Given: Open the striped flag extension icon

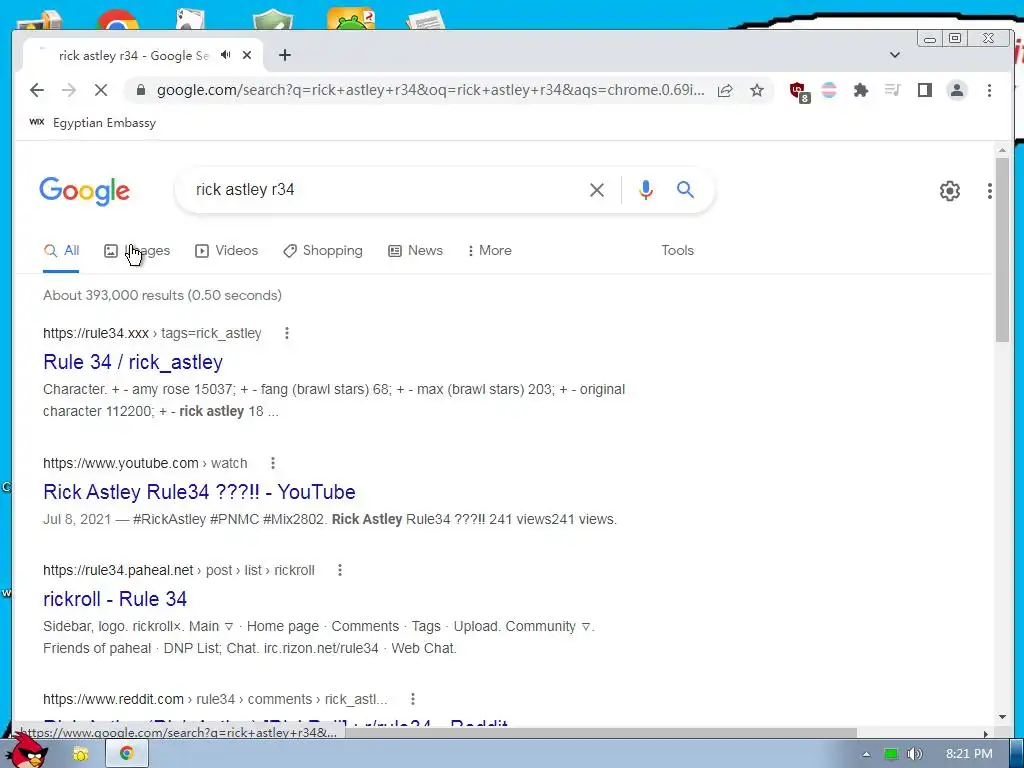Looking at the screenshot, I should (x=829, y=90).
